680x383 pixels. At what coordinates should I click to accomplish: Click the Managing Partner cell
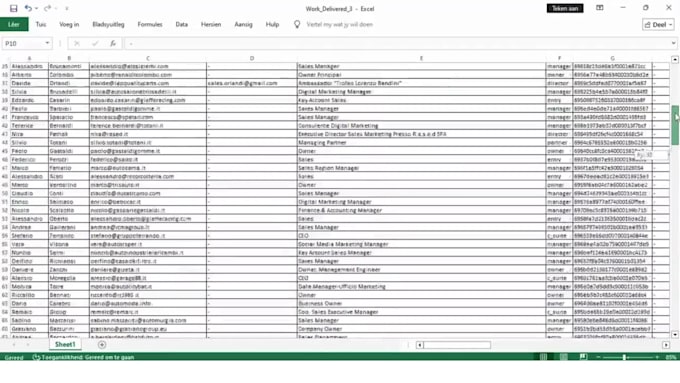click(421, 143)
